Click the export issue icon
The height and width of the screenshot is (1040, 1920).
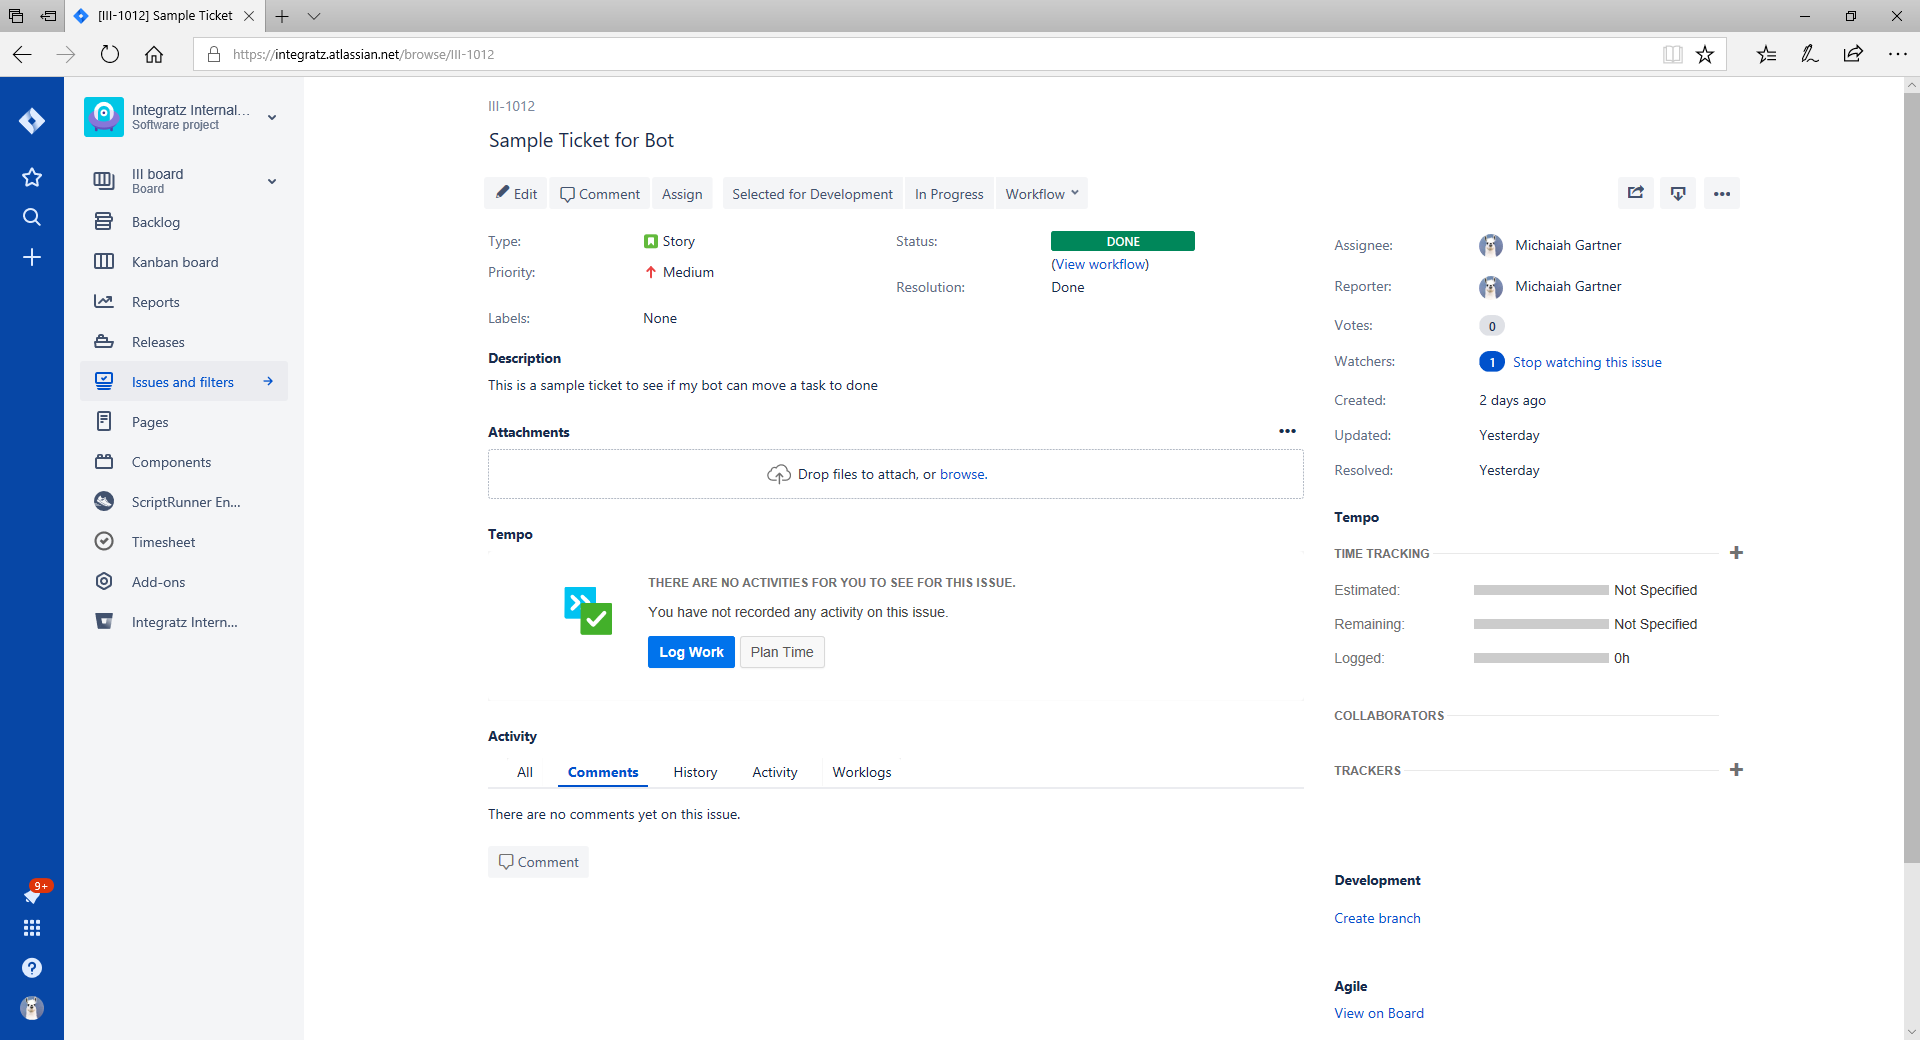(x=1678, y=193)
